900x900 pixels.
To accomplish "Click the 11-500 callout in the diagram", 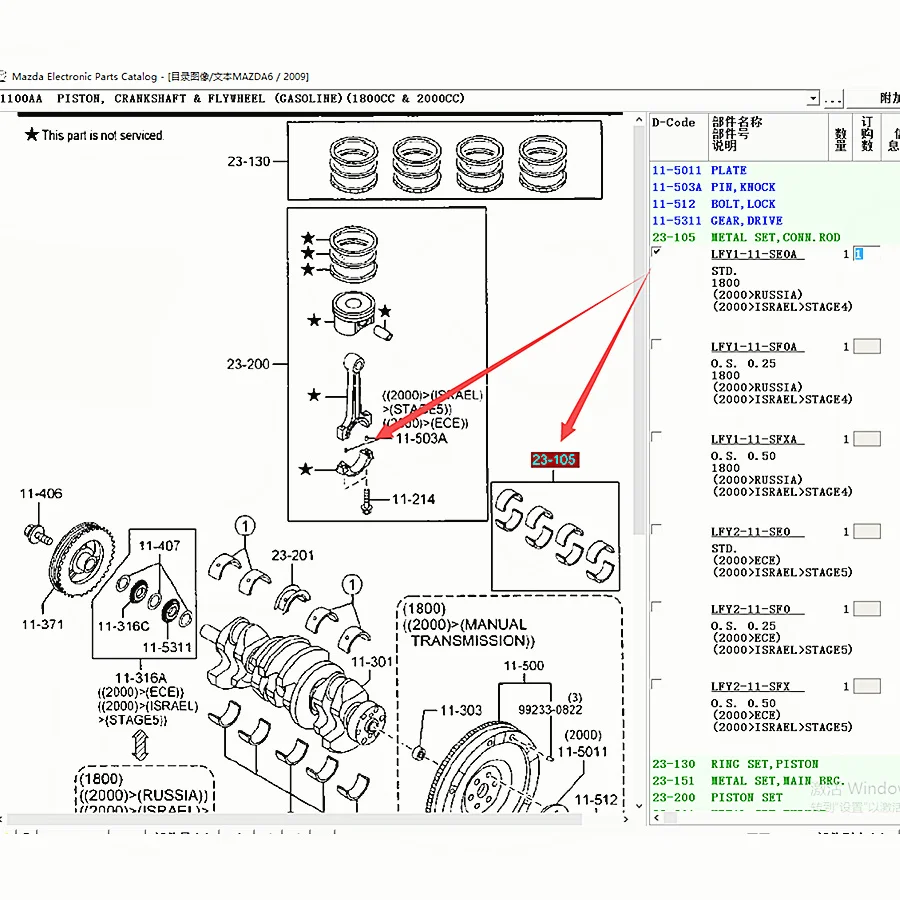I will pos(523,665).
